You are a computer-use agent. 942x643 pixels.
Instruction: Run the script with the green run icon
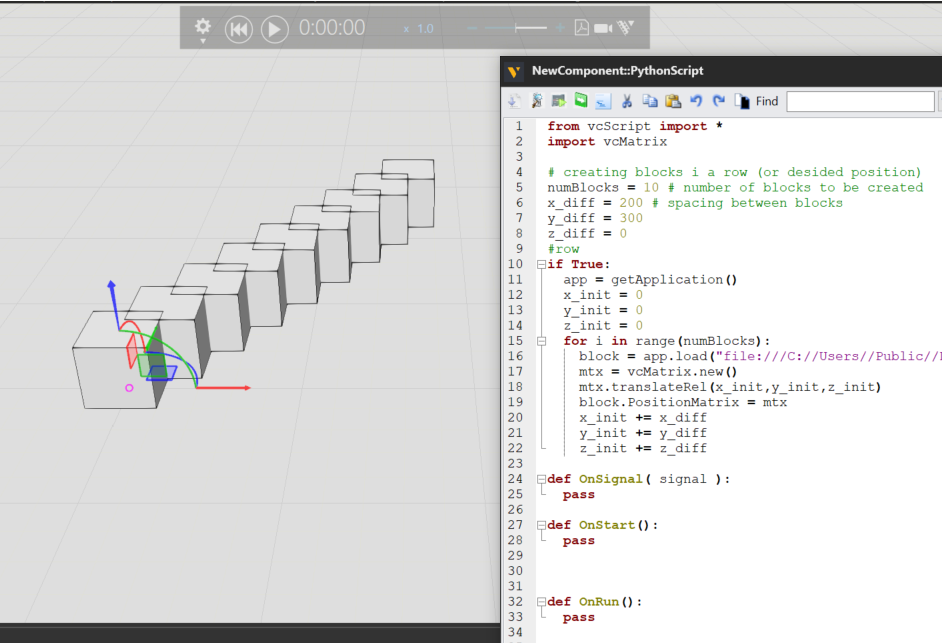click(x=556, y=101)
